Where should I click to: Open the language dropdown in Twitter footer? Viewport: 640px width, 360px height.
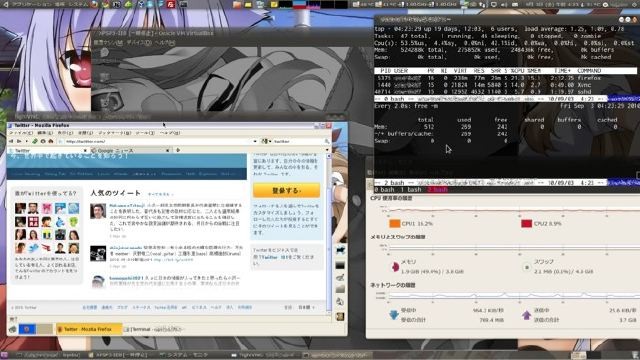pyautogui.click(x=306, y=307)
